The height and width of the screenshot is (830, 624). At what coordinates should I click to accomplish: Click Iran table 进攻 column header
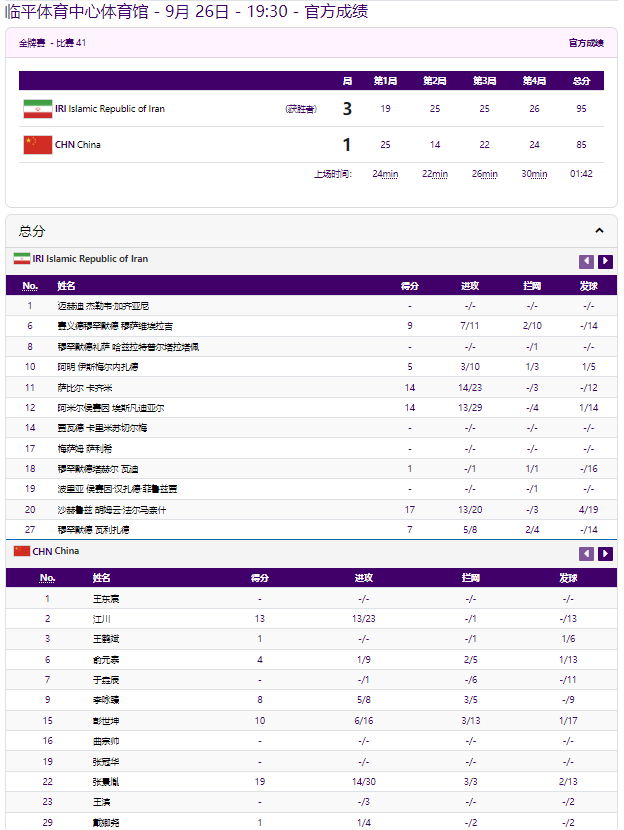point(470,286)
